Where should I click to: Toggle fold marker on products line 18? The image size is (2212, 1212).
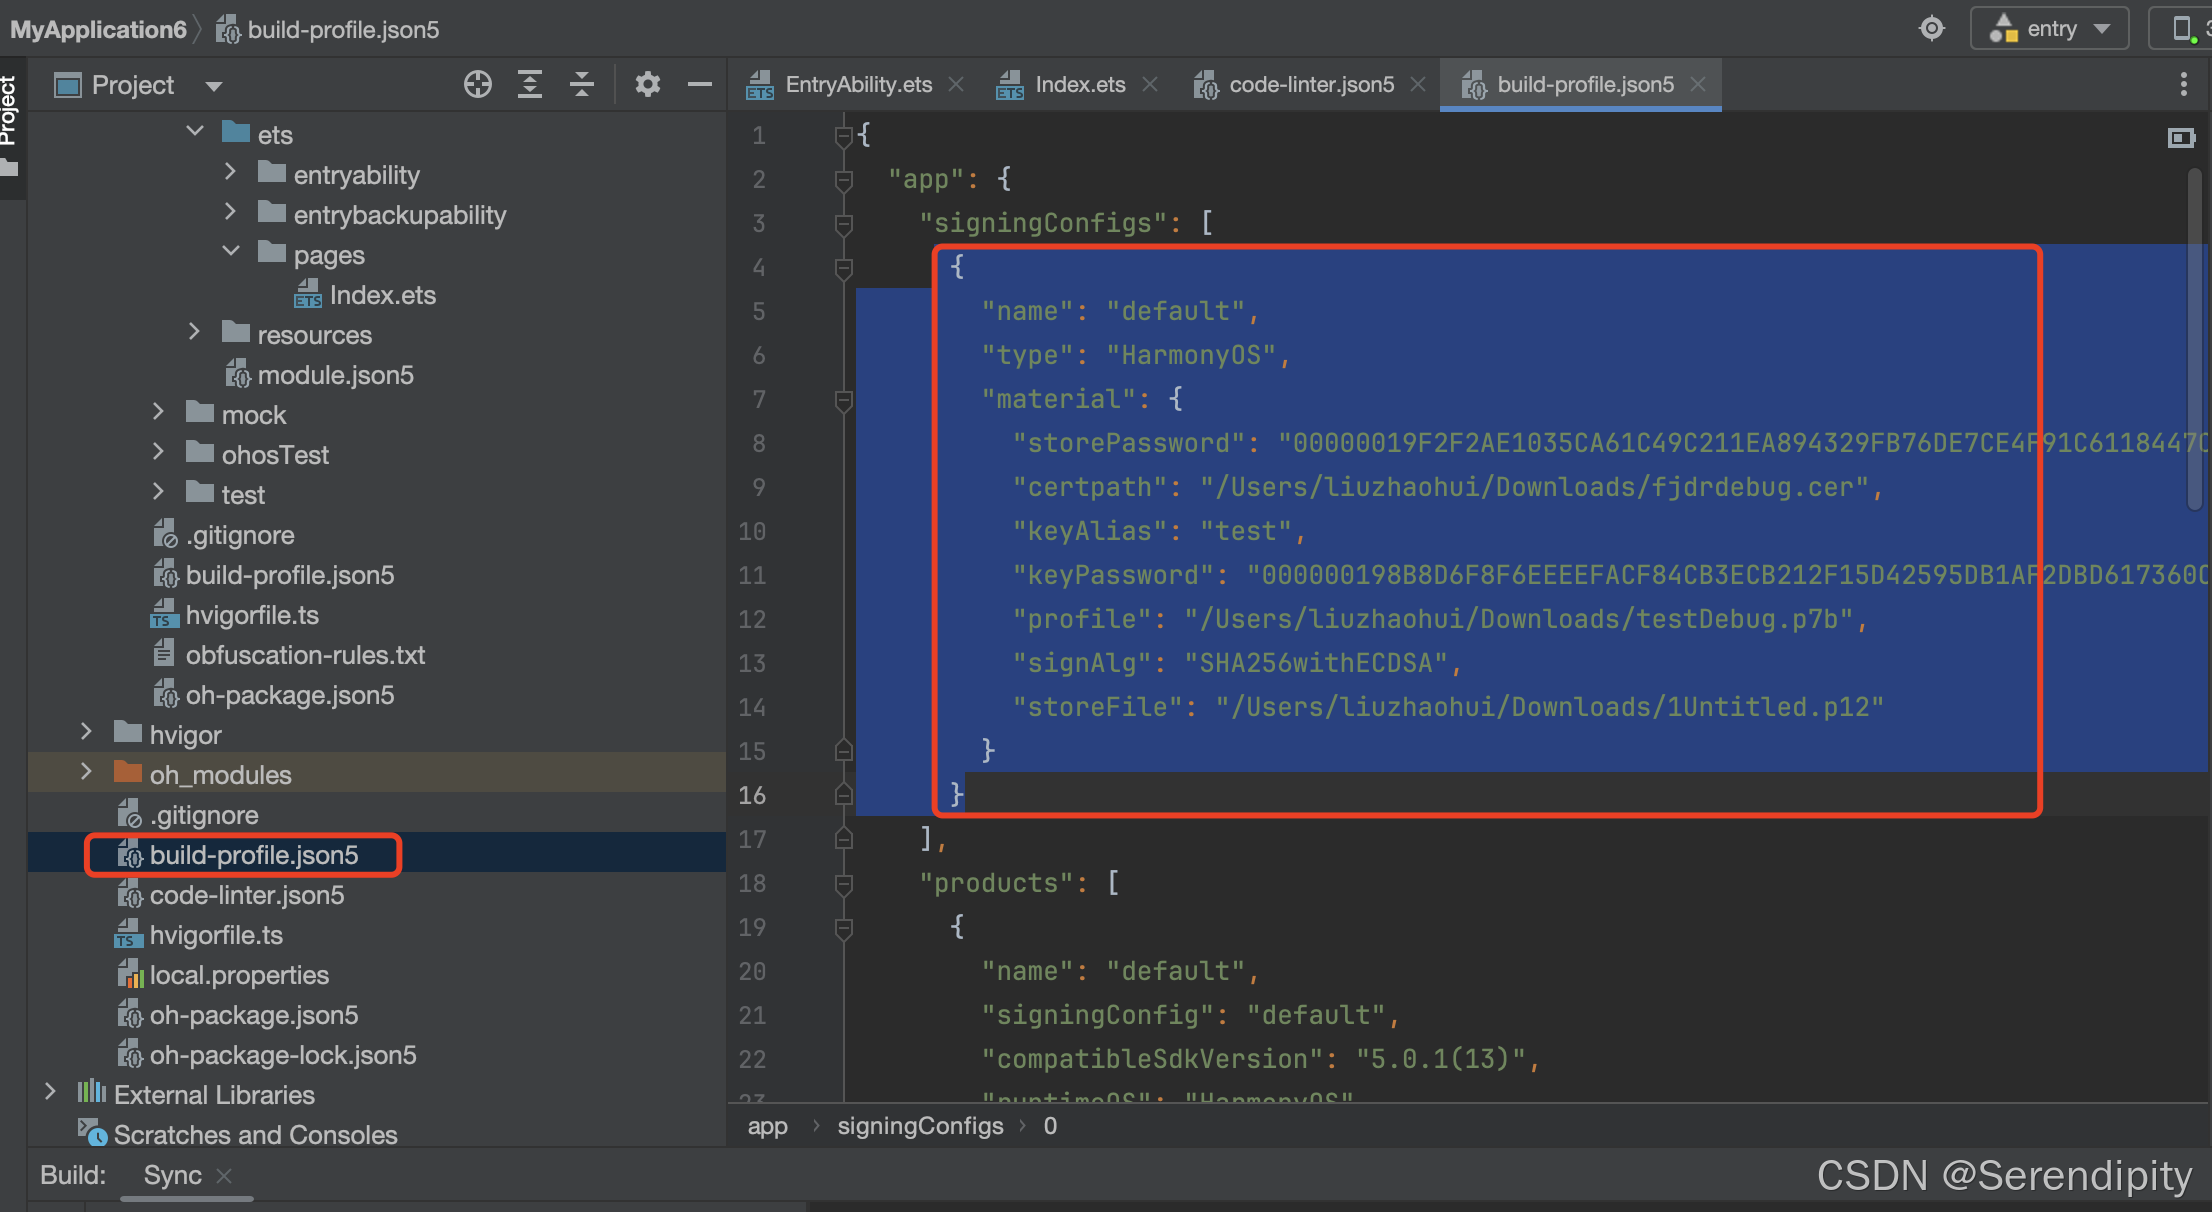click(843, 884)
